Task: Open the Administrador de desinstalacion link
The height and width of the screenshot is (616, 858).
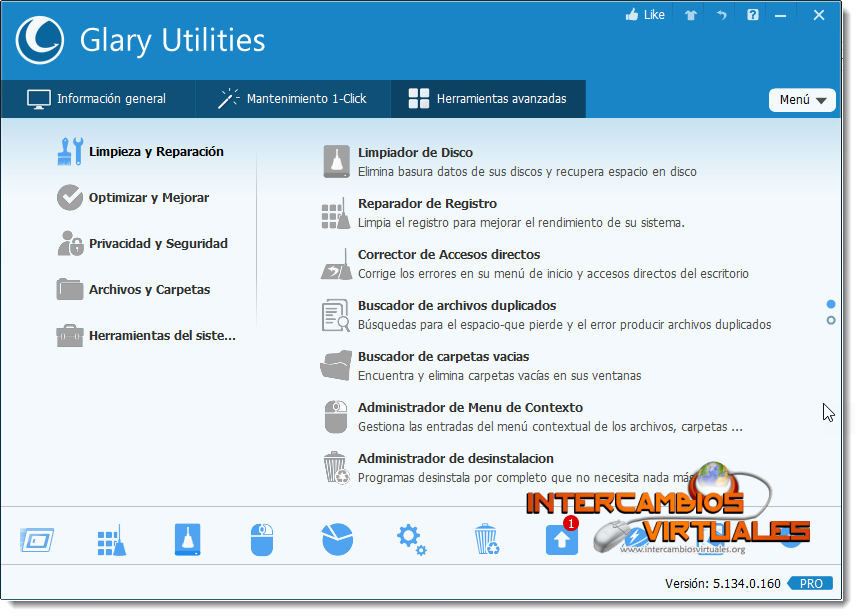Action: [456, 458]
